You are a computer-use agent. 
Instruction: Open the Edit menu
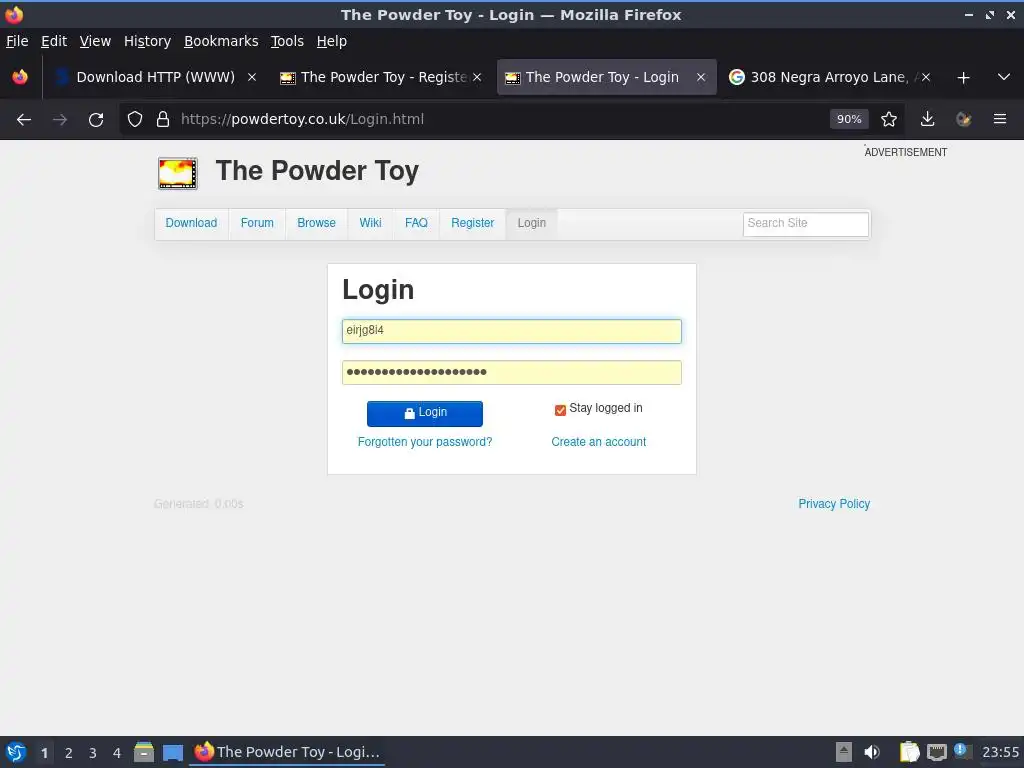(x=54, y=41)
